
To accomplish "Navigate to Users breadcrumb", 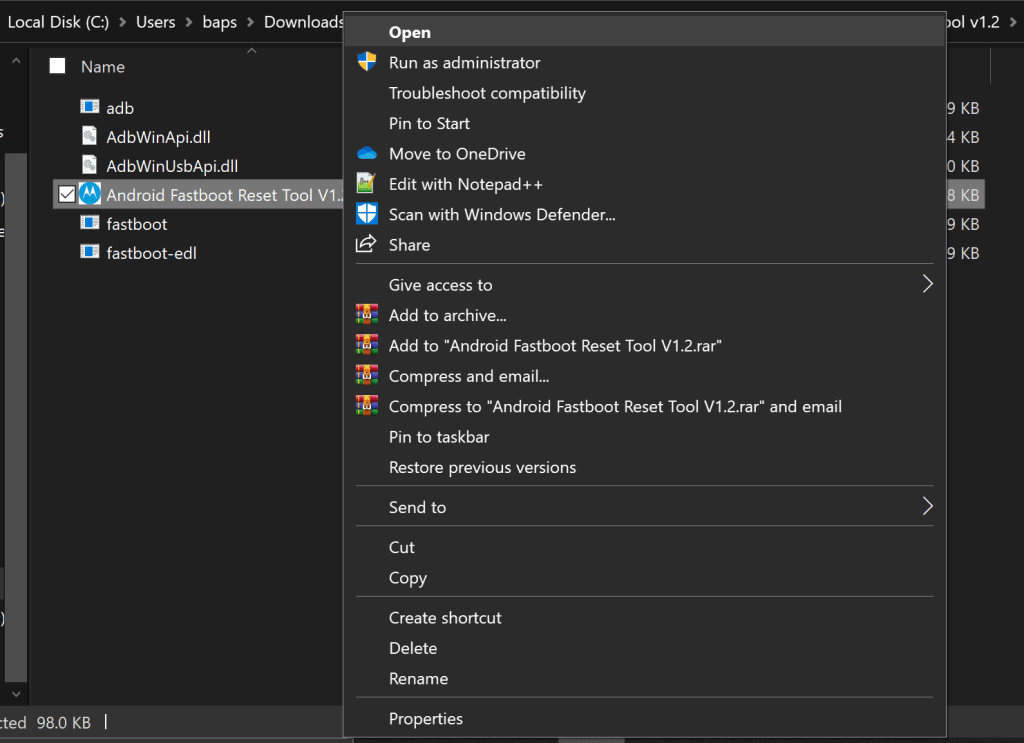I will (x=155, y=22).
